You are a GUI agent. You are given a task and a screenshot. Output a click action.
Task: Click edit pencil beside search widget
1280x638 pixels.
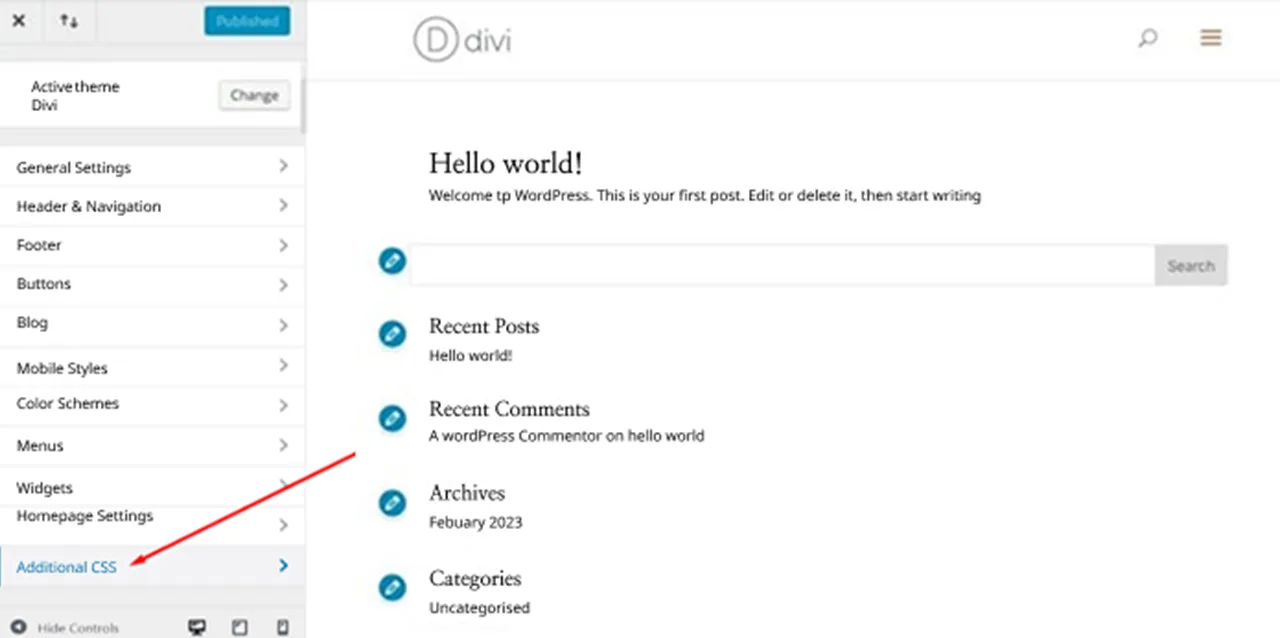point(392,261)
